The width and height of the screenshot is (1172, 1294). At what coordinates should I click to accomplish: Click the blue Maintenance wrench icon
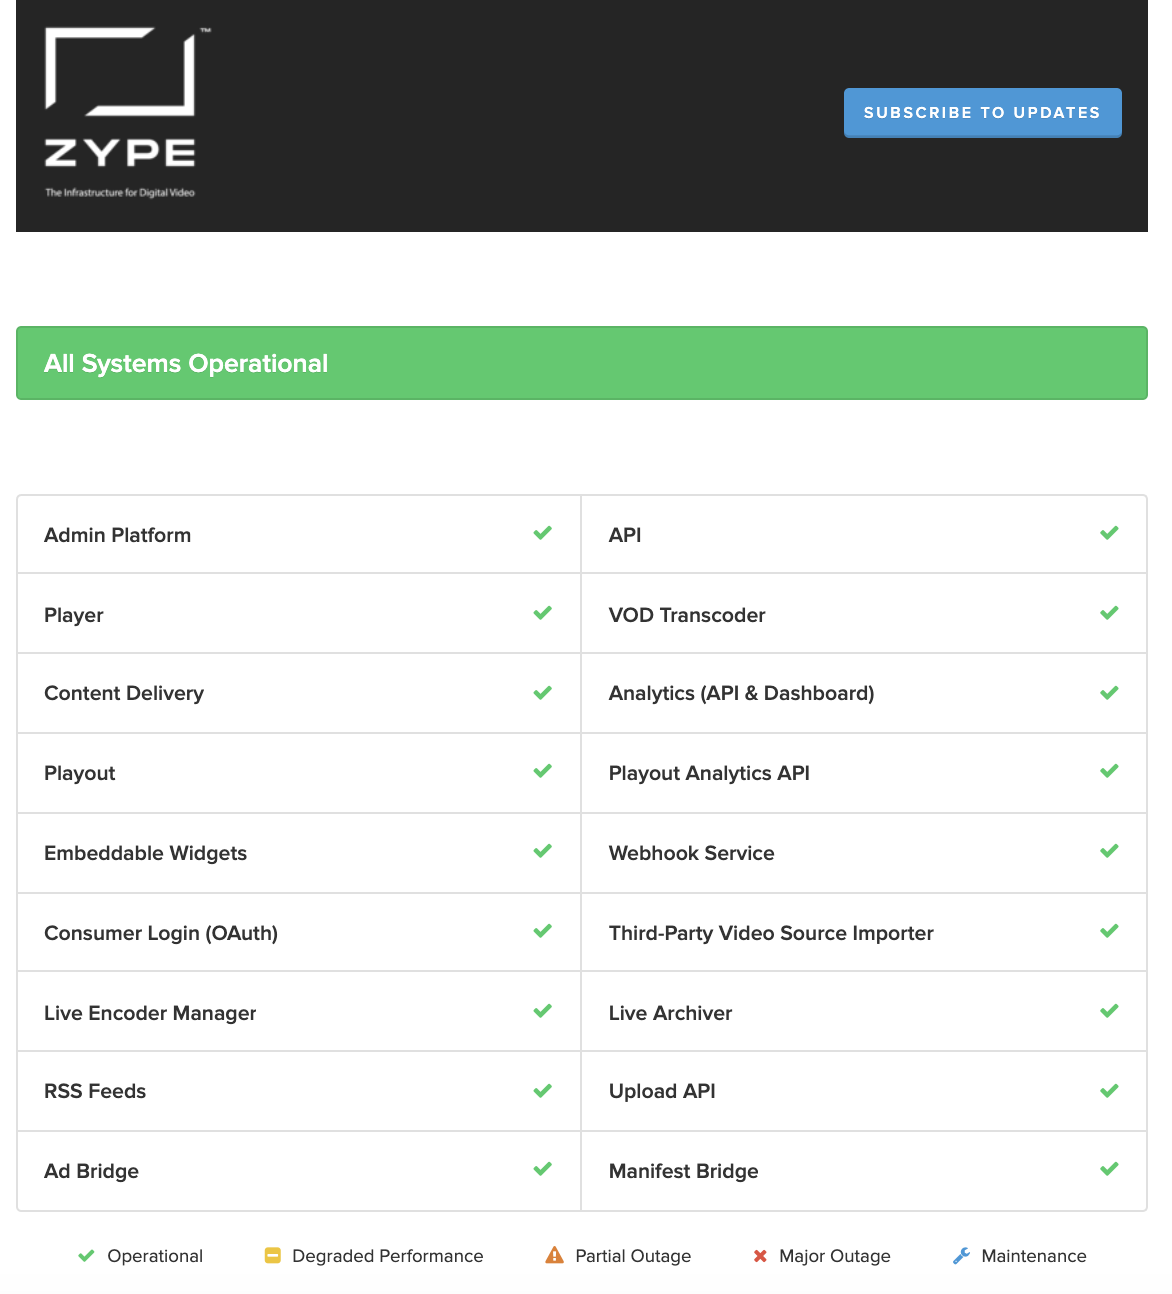(x=961, y=1255)
